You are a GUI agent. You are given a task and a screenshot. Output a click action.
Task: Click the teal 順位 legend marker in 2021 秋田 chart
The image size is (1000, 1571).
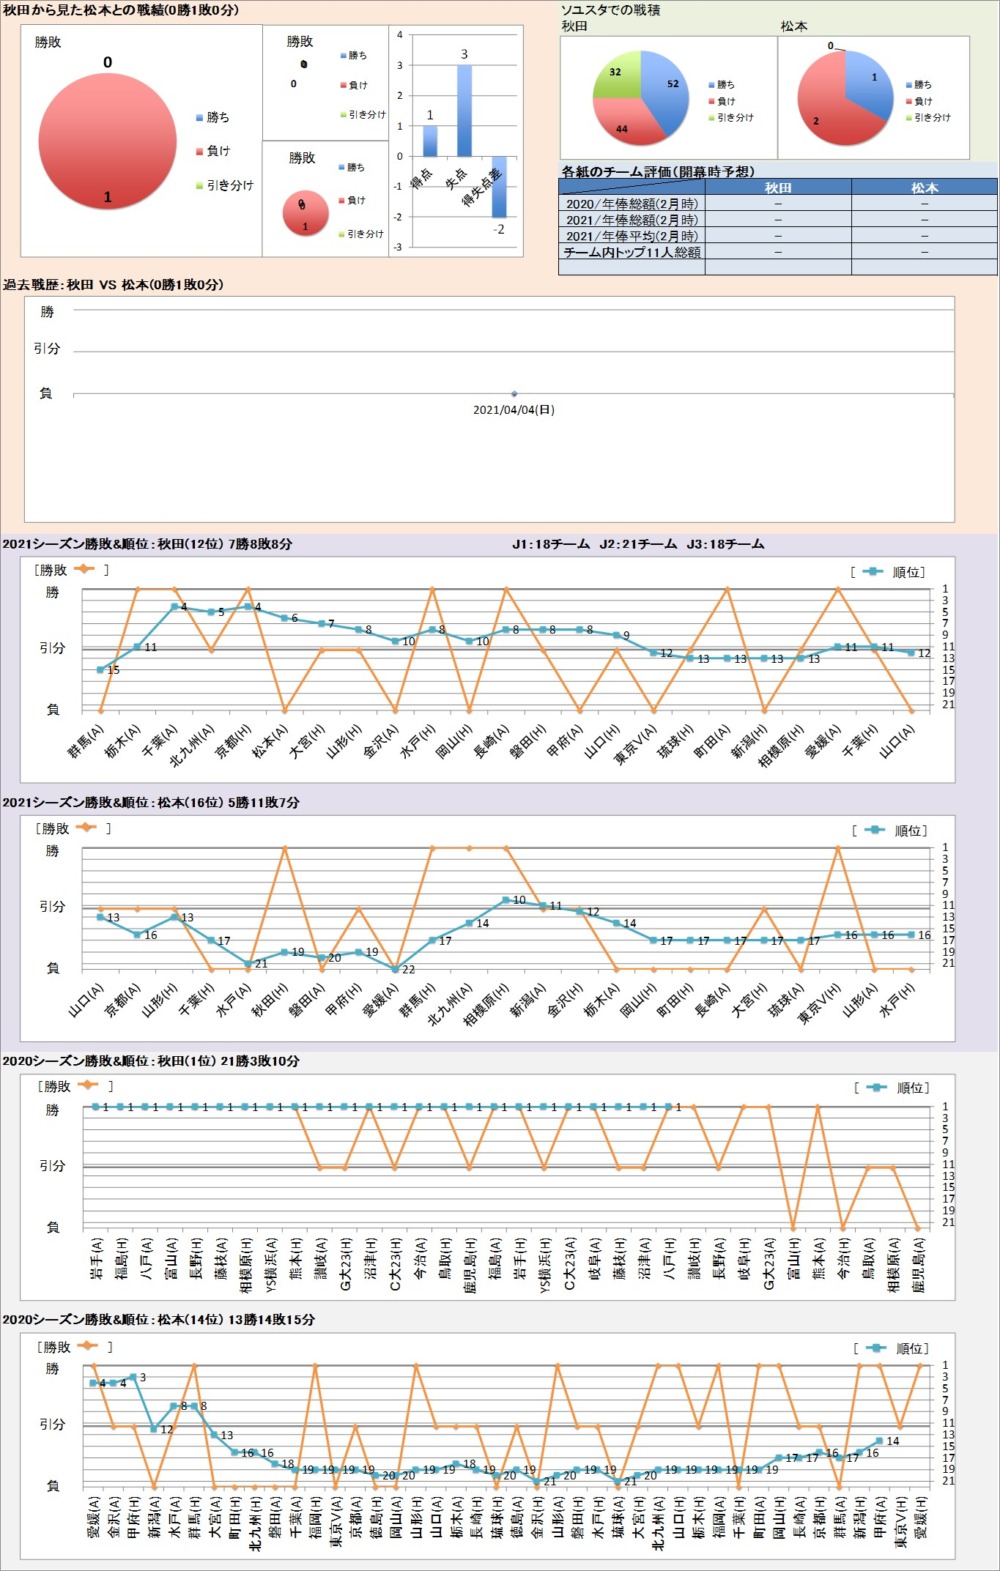click(873, 572)
